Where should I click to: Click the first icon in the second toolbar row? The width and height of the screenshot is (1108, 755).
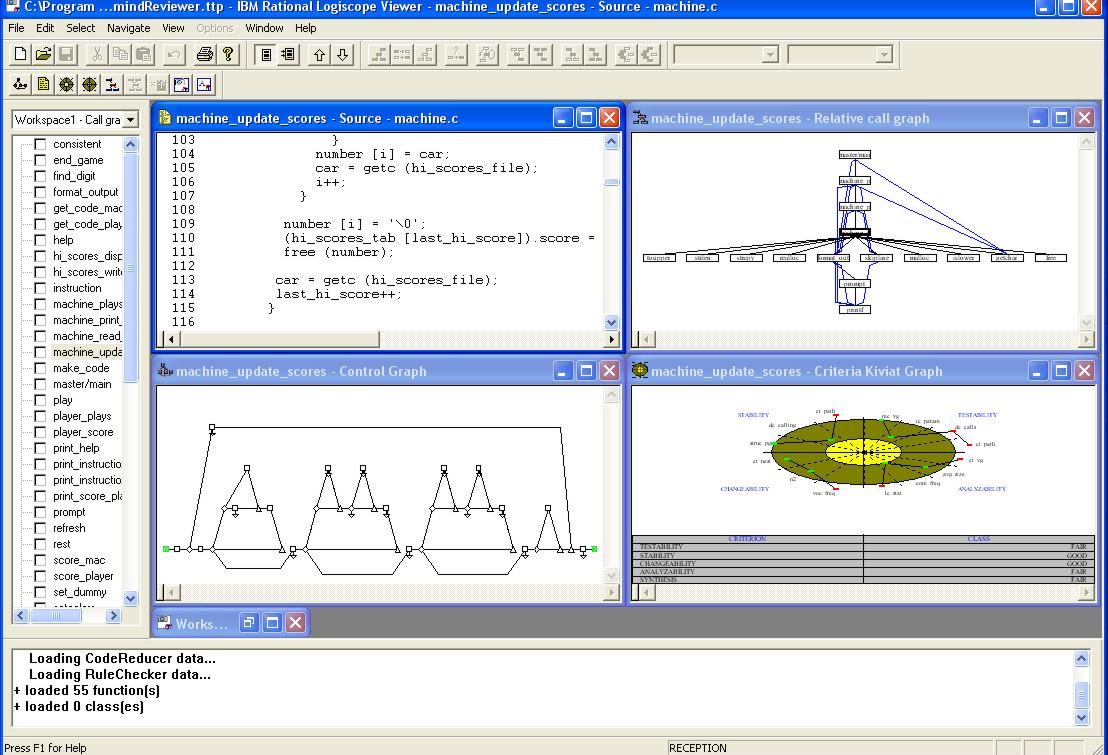[20, 85]
